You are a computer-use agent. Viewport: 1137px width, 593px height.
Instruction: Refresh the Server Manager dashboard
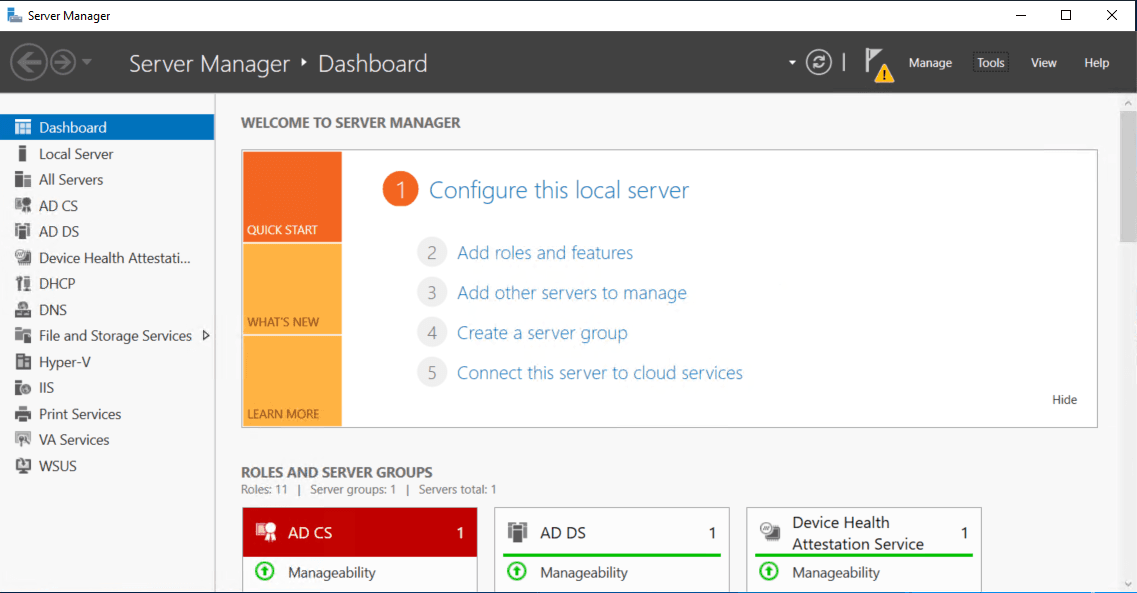click(x=819, y=62)
